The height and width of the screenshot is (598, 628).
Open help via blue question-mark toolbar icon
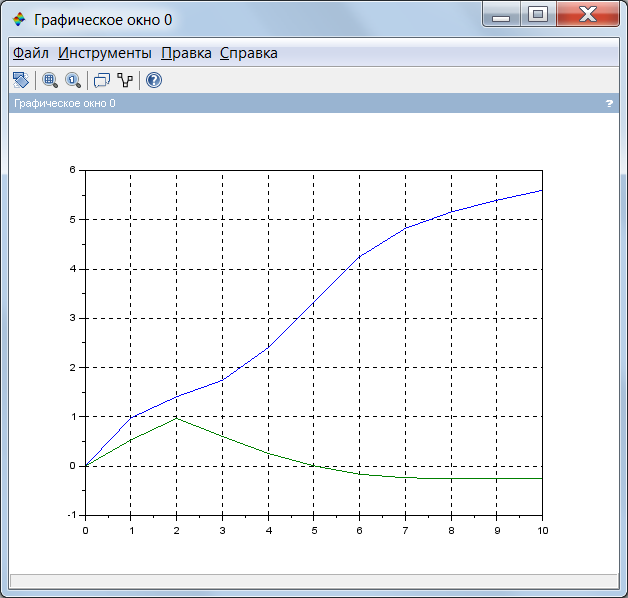(x=154, y=80)
